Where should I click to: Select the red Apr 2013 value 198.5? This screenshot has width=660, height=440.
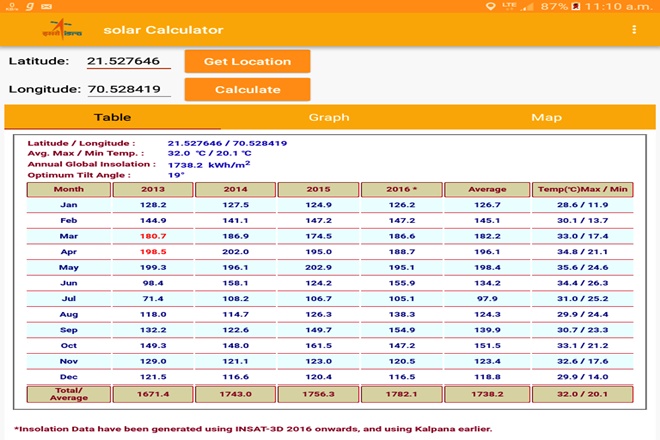click(x=153, y=252)
